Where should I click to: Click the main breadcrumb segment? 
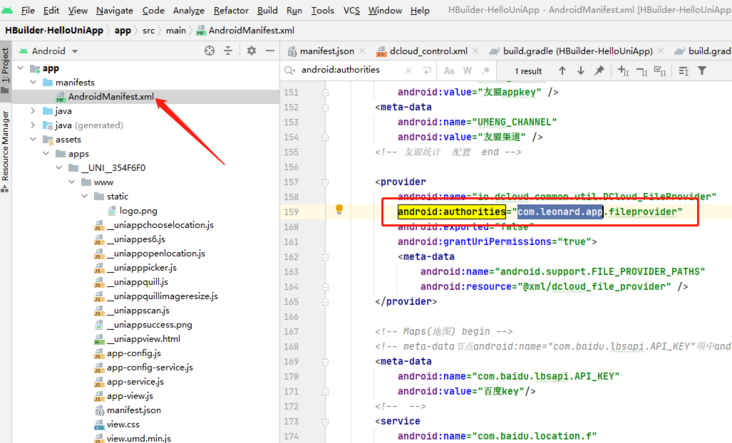coord(176,30)
